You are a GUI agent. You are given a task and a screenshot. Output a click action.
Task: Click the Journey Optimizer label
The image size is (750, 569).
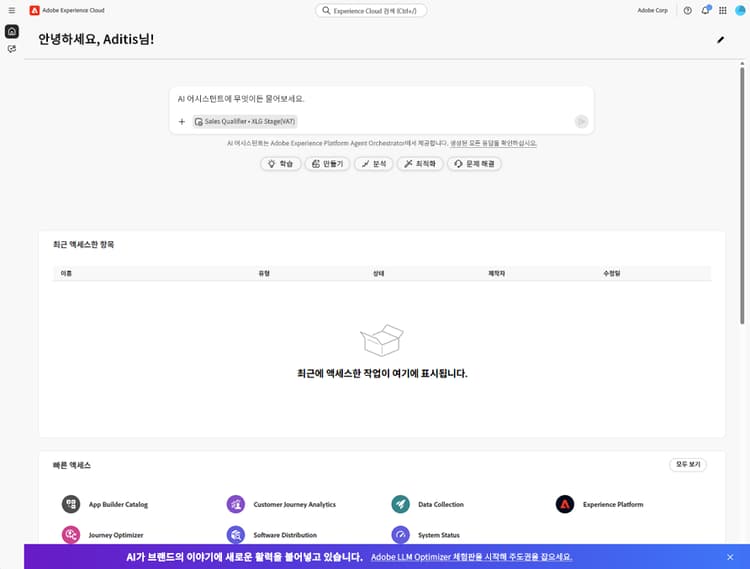pyautogui.click(x=116, y=535)
